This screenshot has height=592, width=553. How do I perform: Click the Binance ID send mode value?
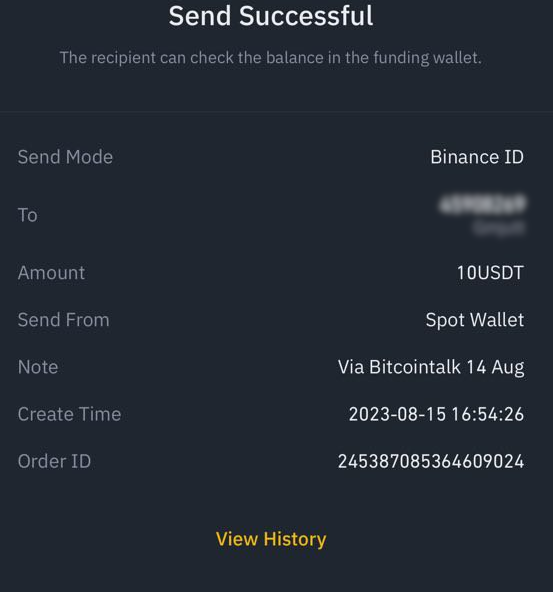tap(477, 157)
